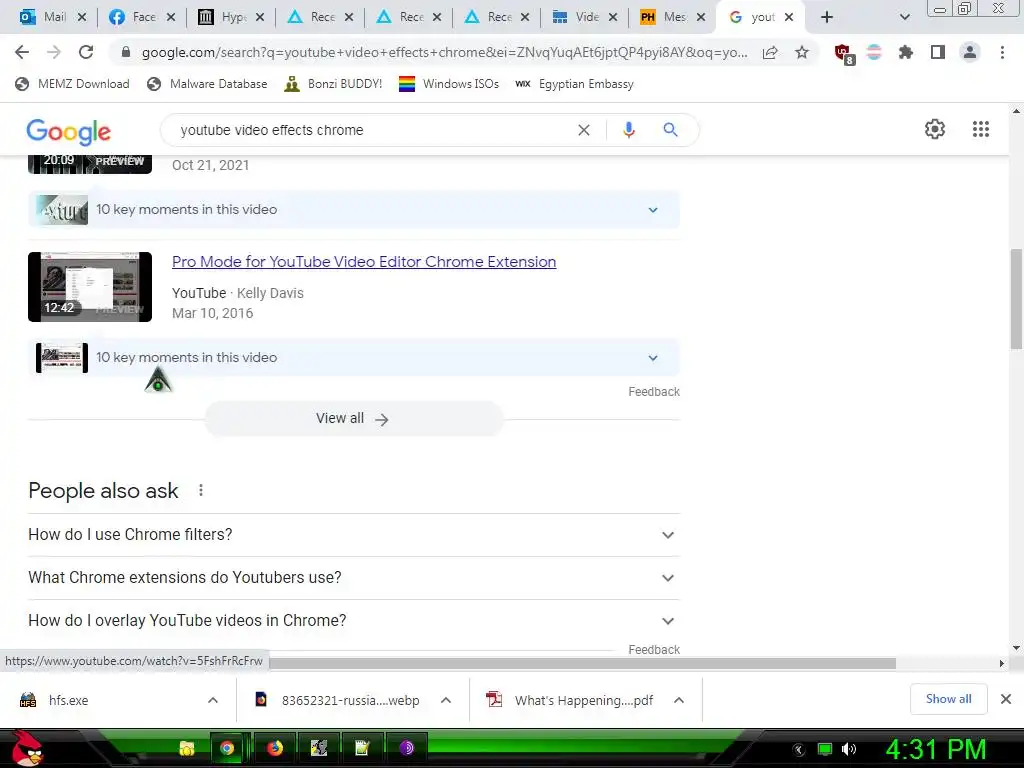Click in the search query text field

(x=372, y=130)
